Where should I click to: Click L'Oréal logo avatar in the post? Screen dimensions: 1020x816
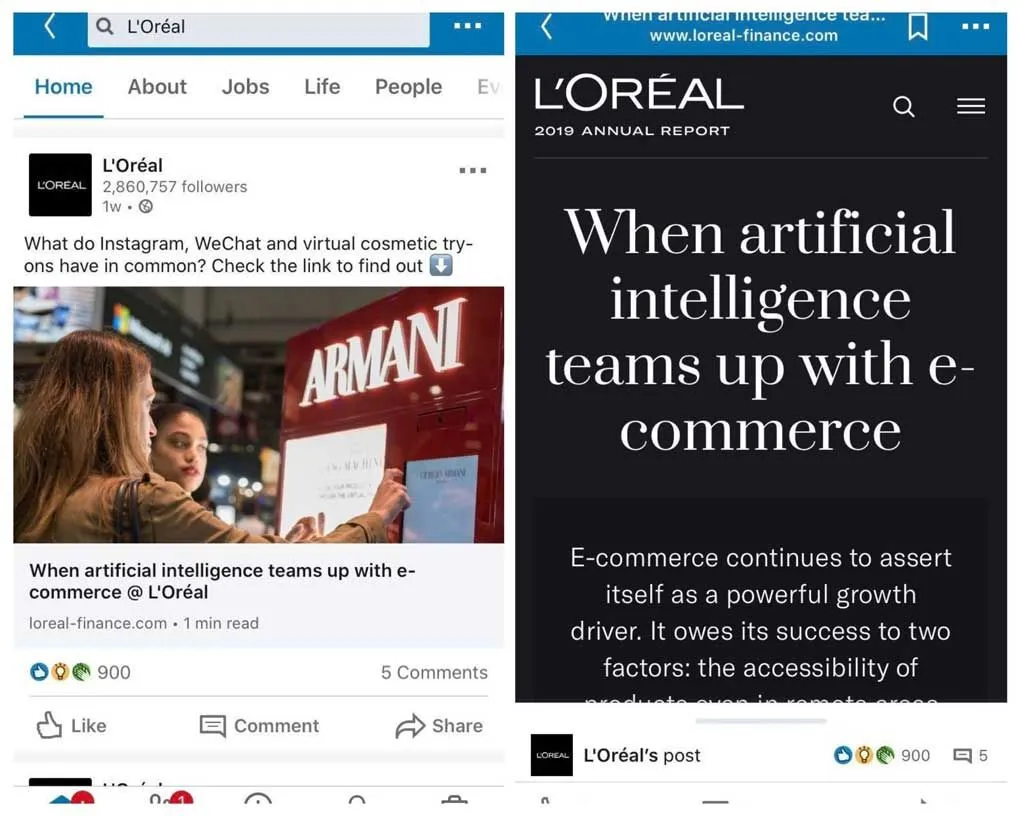pyautogui.click(x=60, y=185)
